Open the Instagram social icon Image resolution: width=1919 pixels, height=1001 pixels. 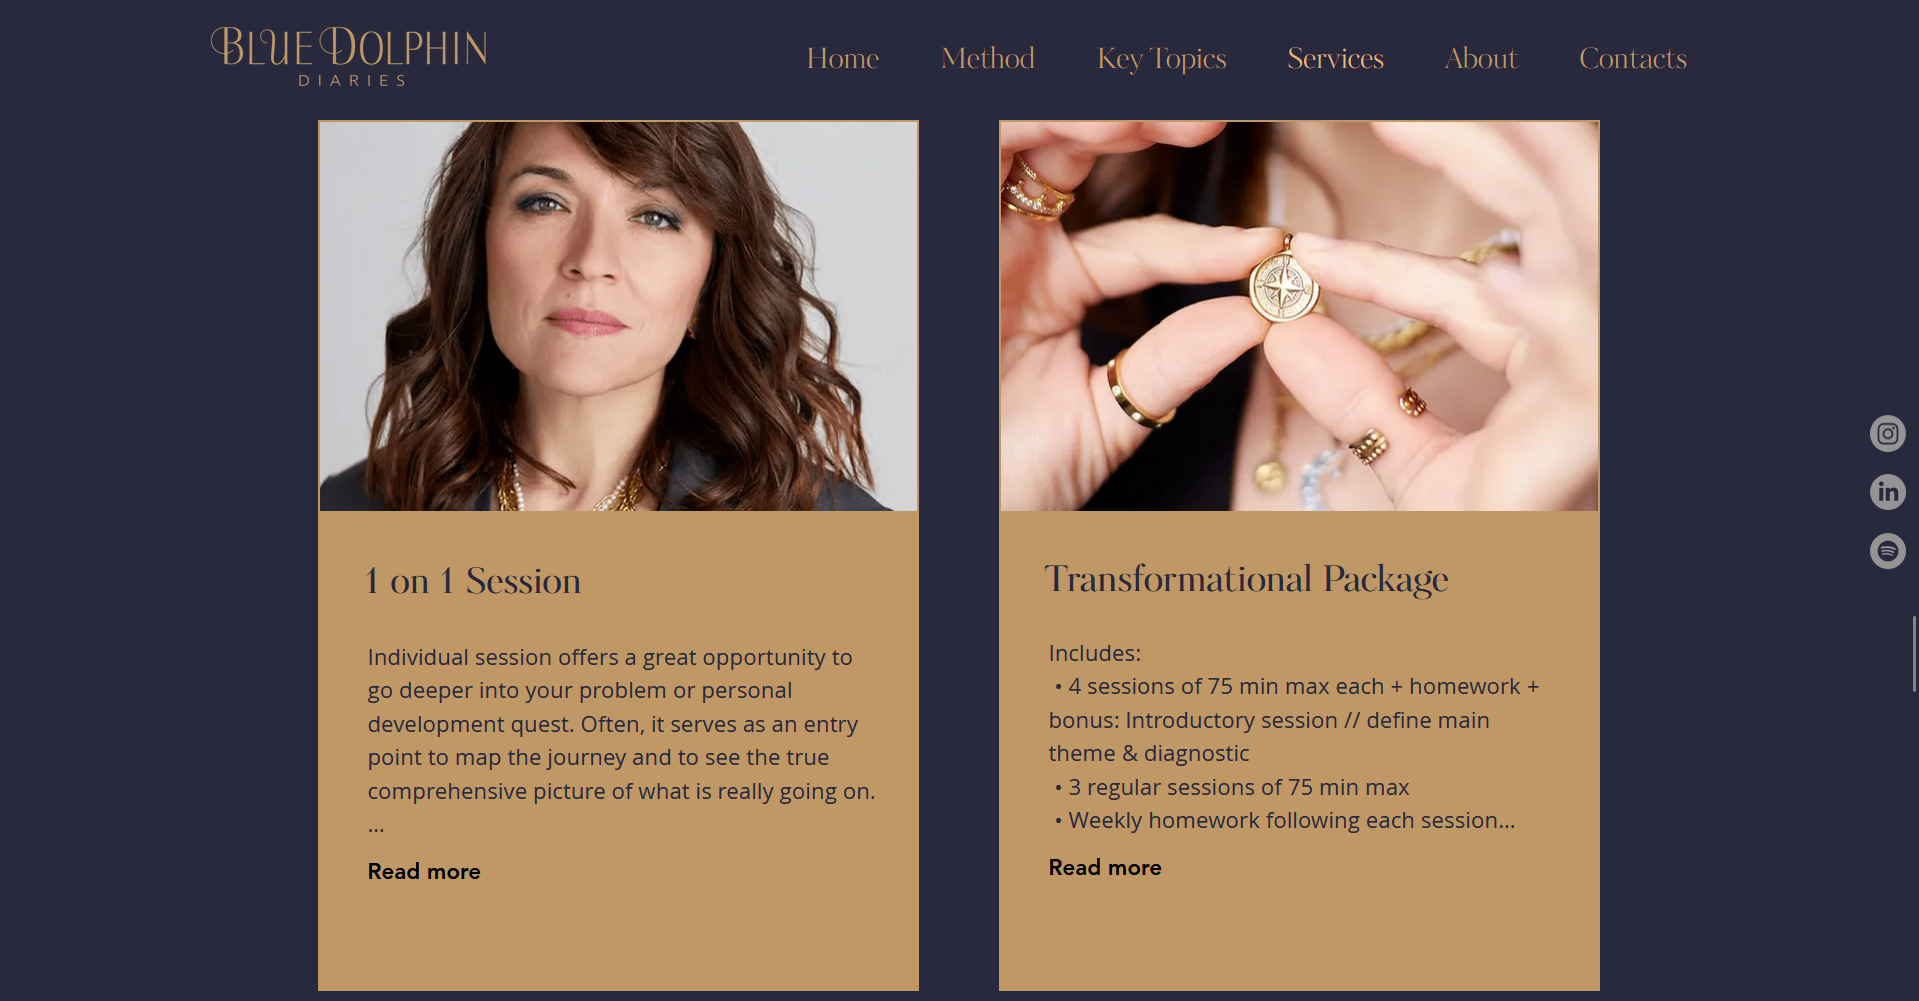(1887, 434)
